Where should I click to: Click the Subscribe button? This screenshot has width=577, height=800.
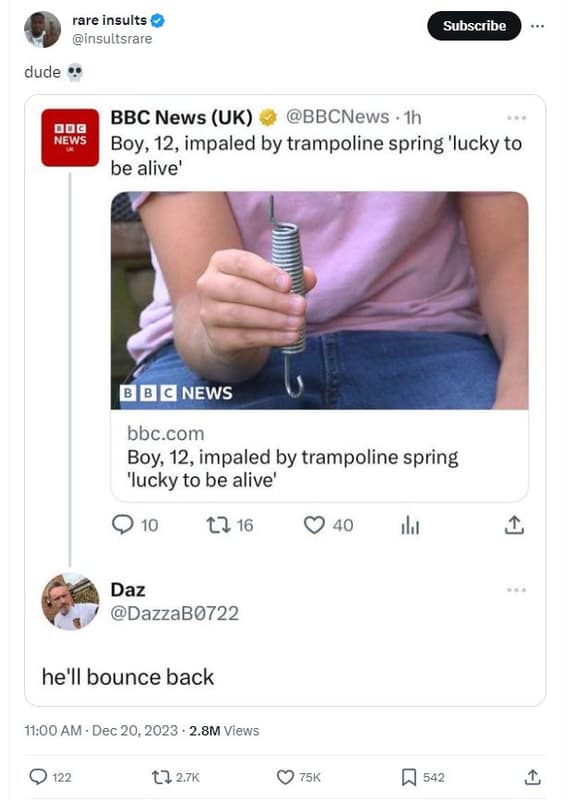[x=474, y=26]
